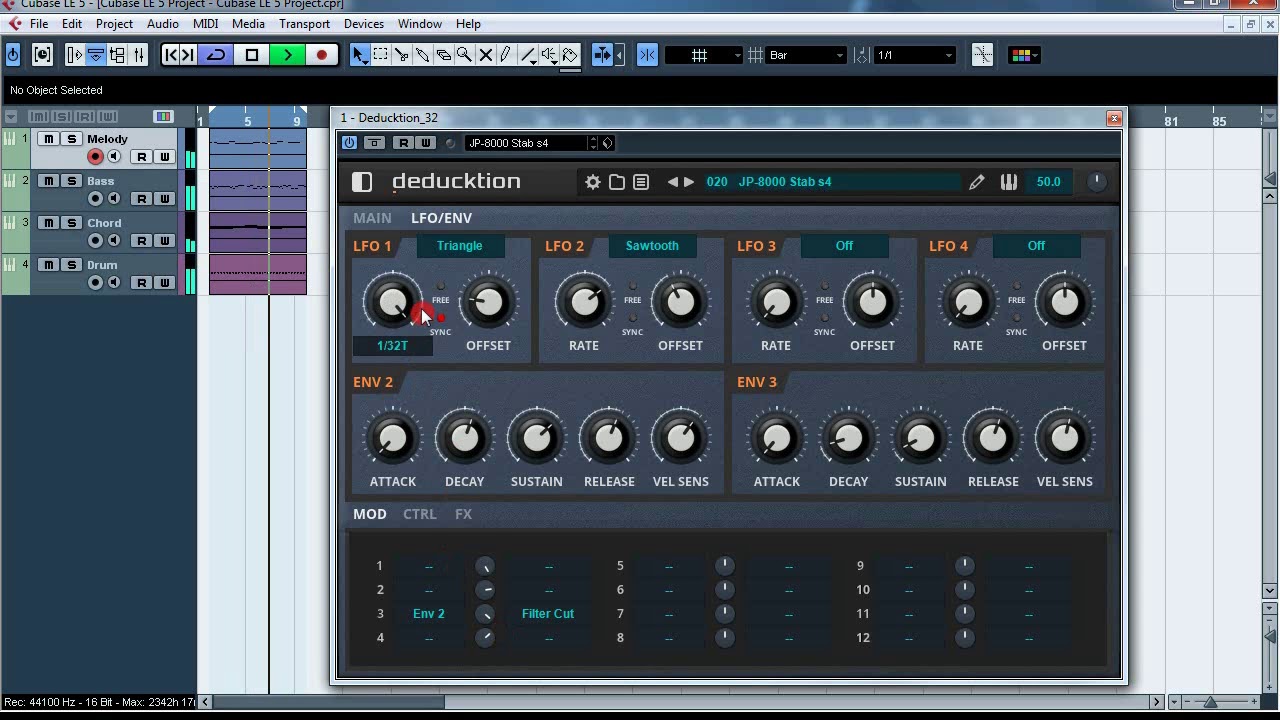The image size is (1280, 720).
Task: Select the Zoom magnifier tool
Action: 465,55
